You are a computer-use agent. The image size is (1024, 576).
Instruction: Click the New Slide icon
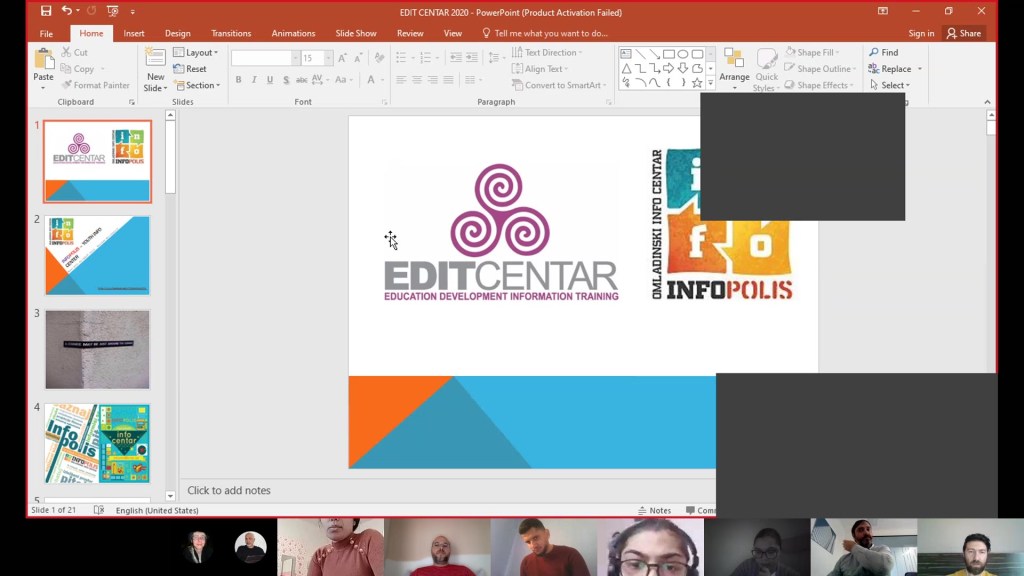(x=155, y=59)
